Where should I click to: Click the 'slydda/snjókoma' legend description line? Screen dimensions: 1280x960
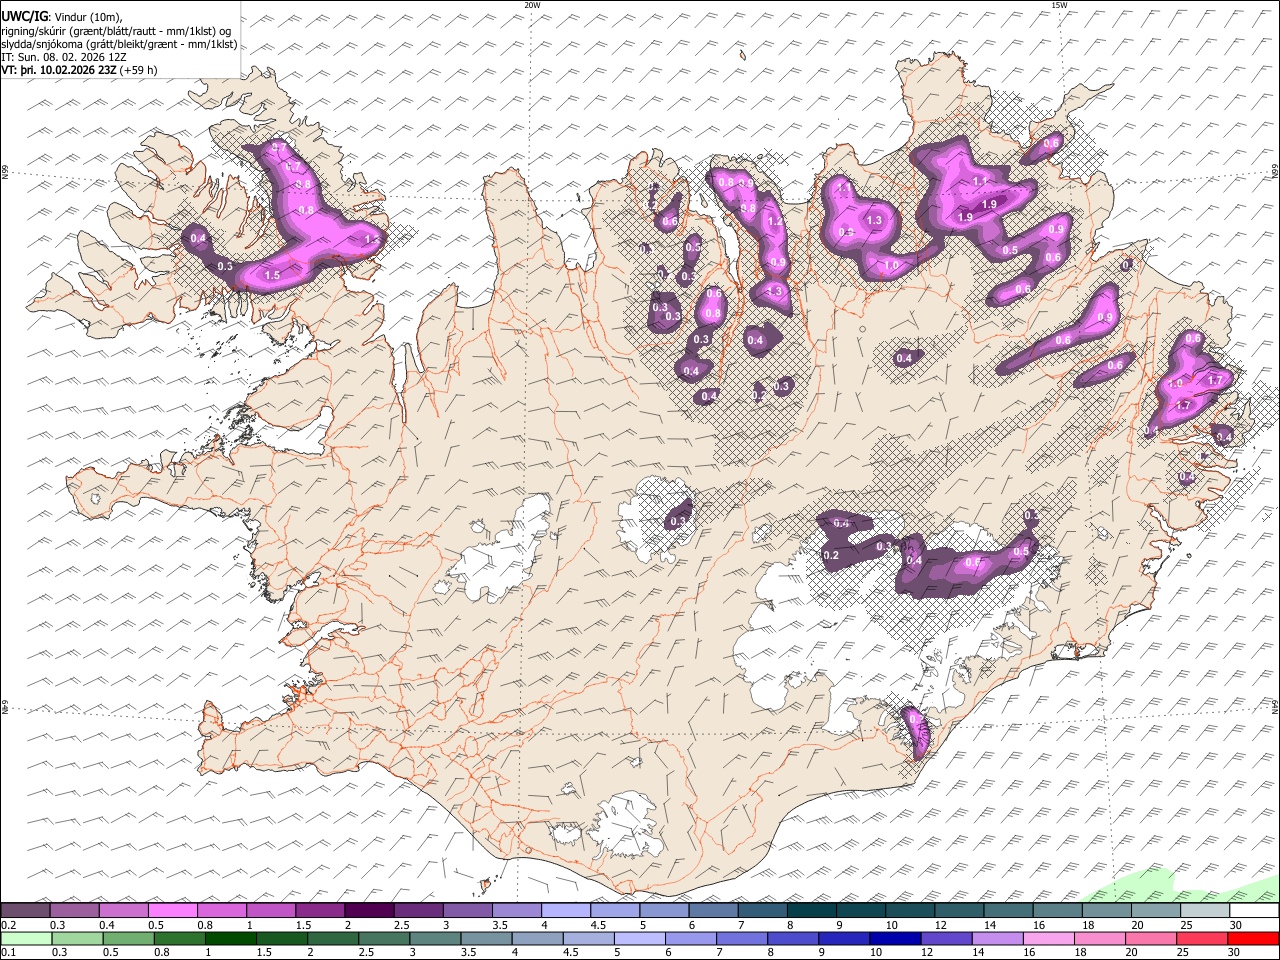[119, 45]
